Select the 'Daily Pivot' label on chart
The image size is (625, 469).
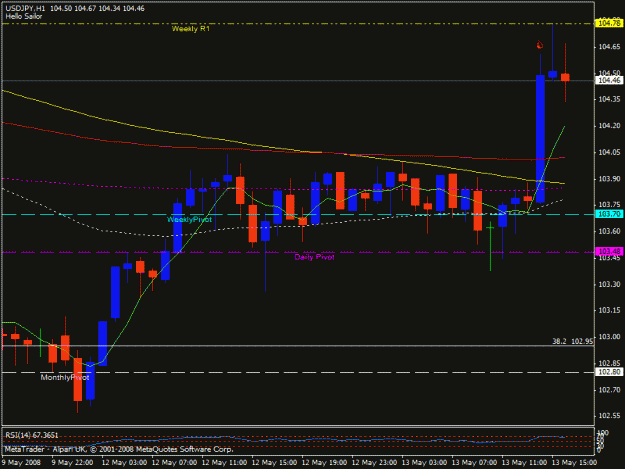[314, 257]
